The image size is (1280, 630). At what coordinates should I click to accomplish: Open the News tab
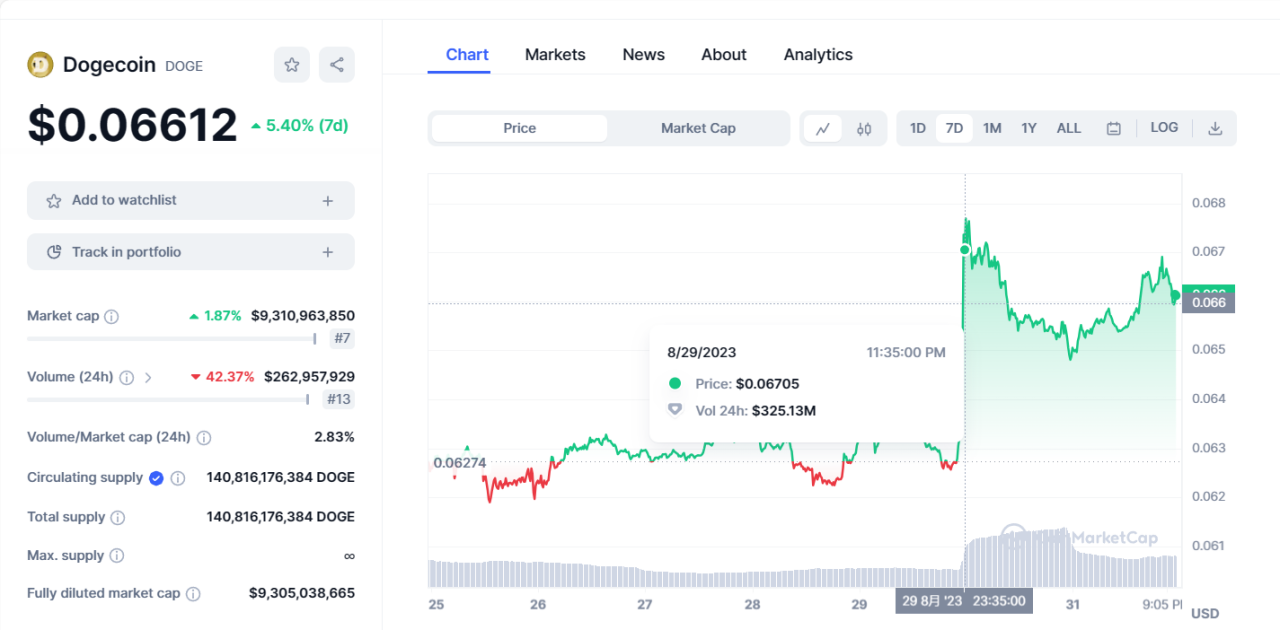643,55
